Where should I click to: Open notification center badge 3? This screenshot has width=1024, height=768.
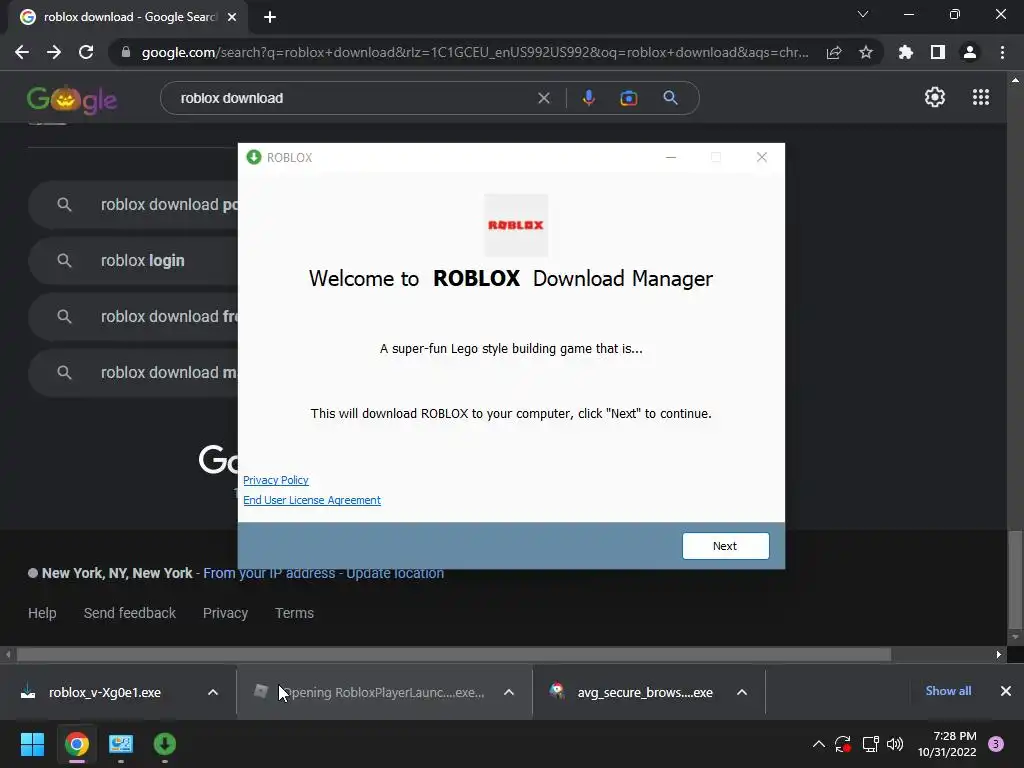pos(996,744)
